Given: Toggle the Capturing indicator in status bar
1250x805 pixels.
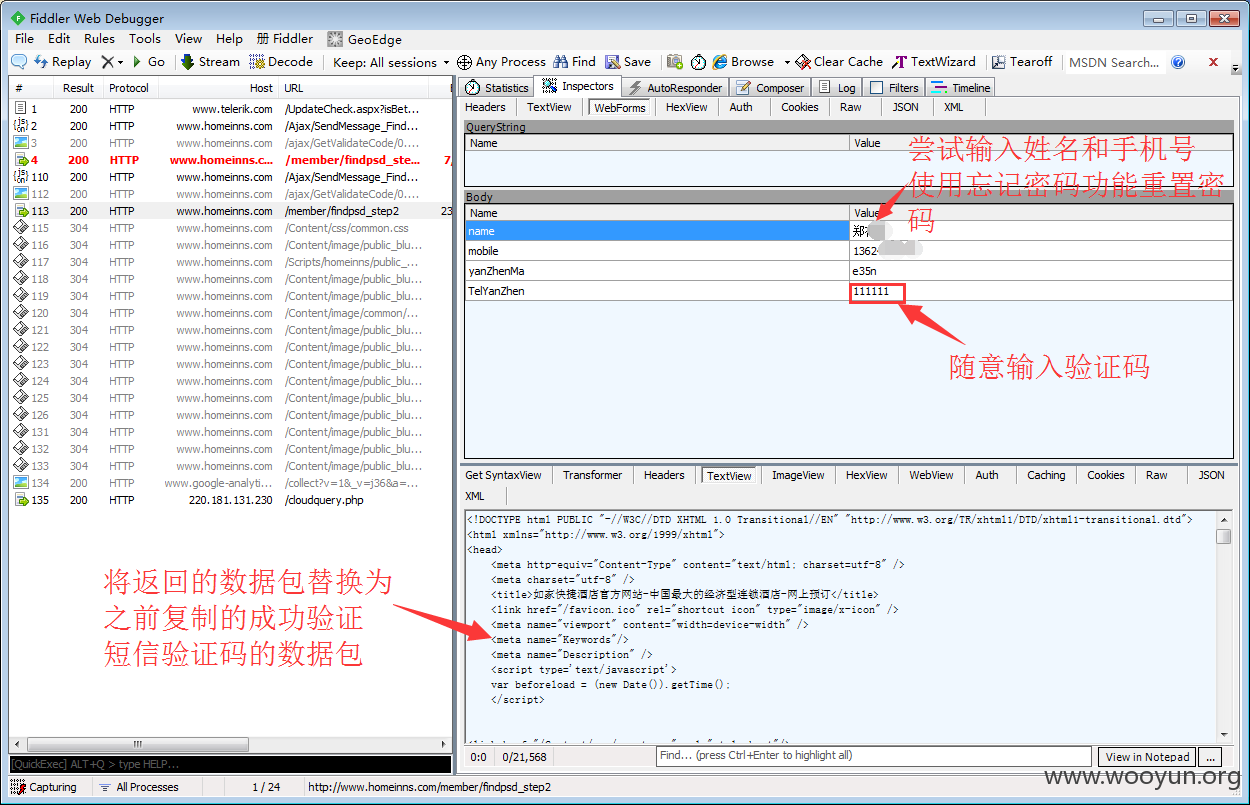Looking at the screenshot, I should 44,787.
